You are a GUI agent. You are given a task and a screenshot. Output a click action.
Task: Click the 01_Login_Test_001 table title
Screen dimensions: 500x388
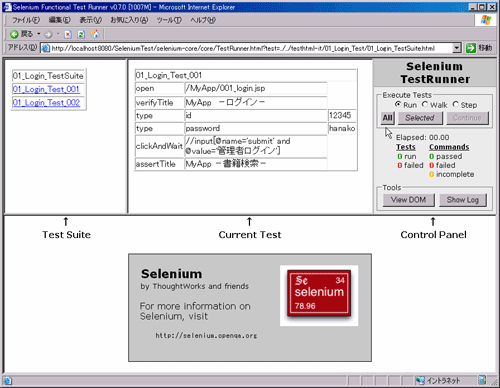pyautogui.click(x=246, y=75)
